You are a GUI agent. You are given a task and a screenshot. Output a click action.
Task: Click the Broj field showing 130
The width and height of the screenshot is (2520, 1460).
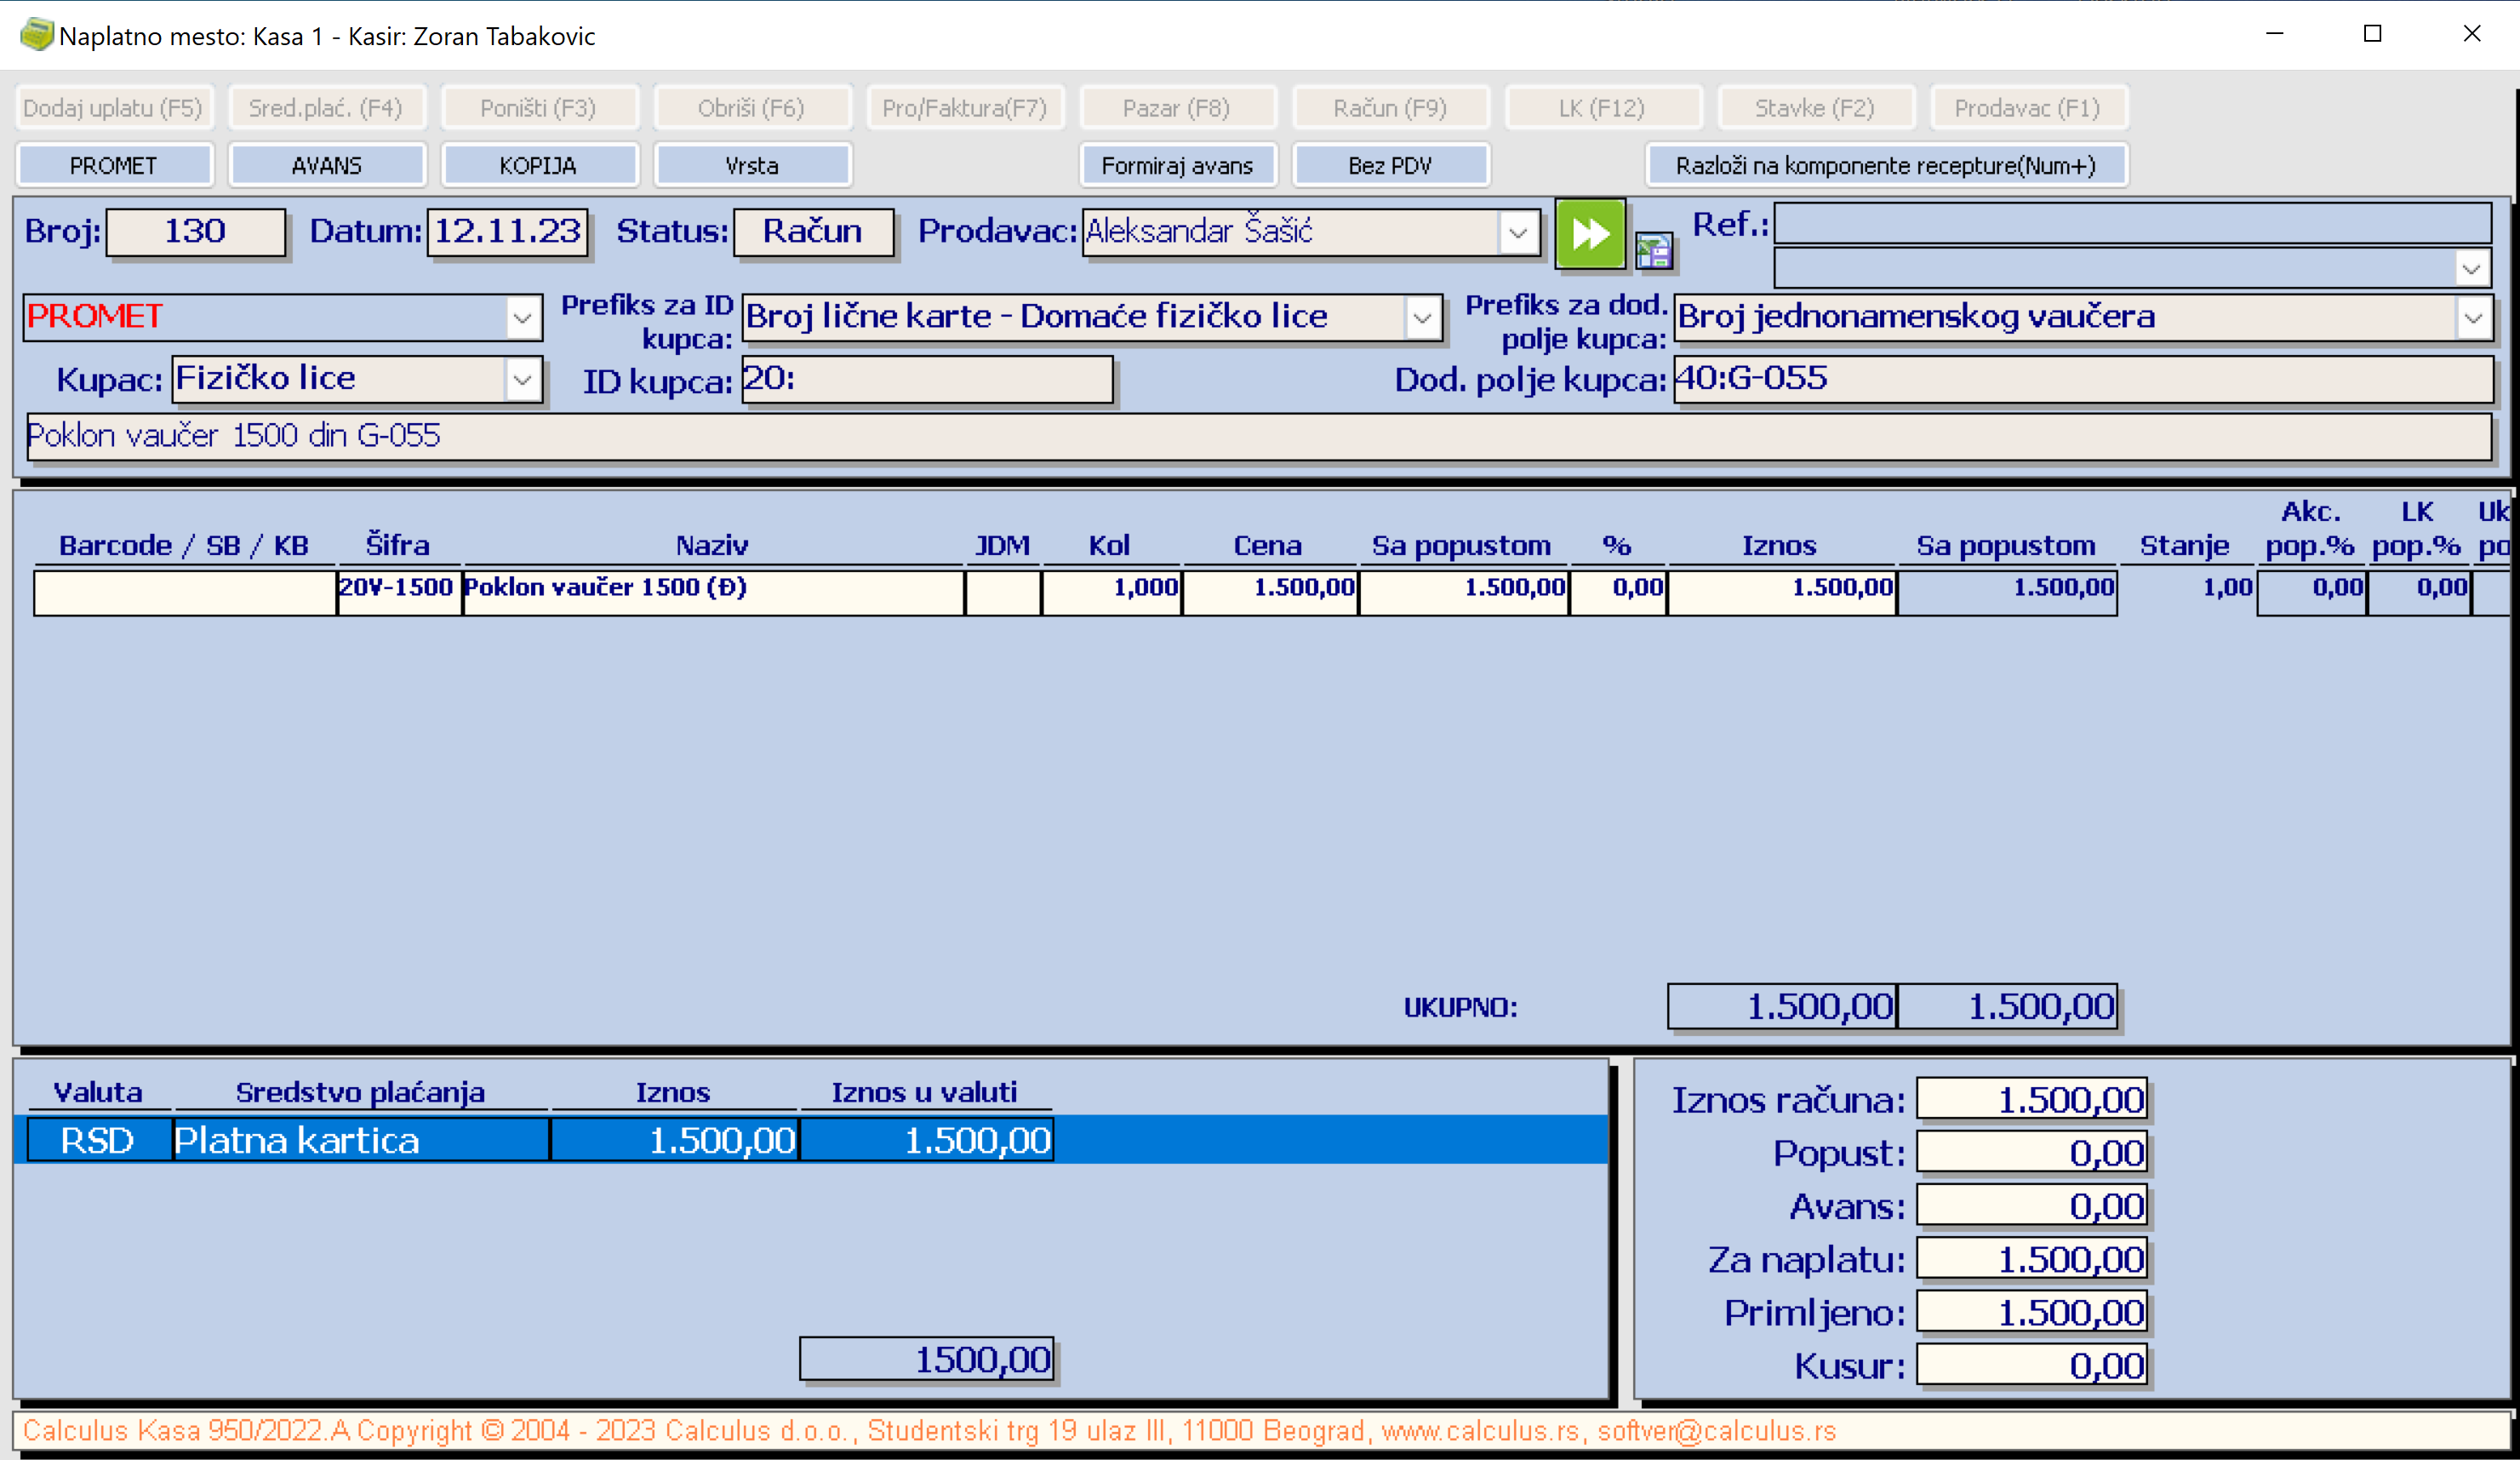[x=196, y=232]
